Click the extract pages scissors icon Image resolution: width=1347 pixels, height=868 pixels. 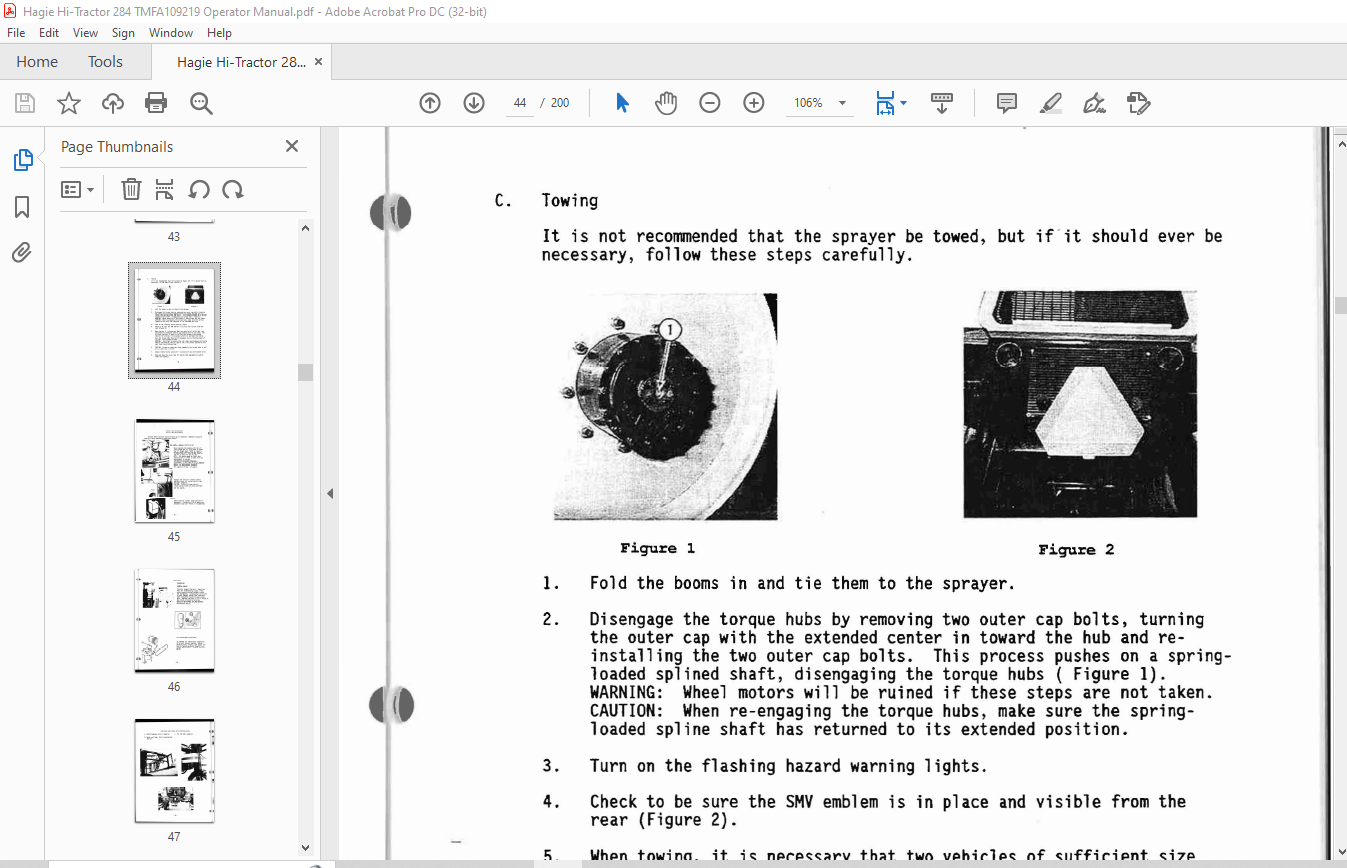click(x=165, y=189)
